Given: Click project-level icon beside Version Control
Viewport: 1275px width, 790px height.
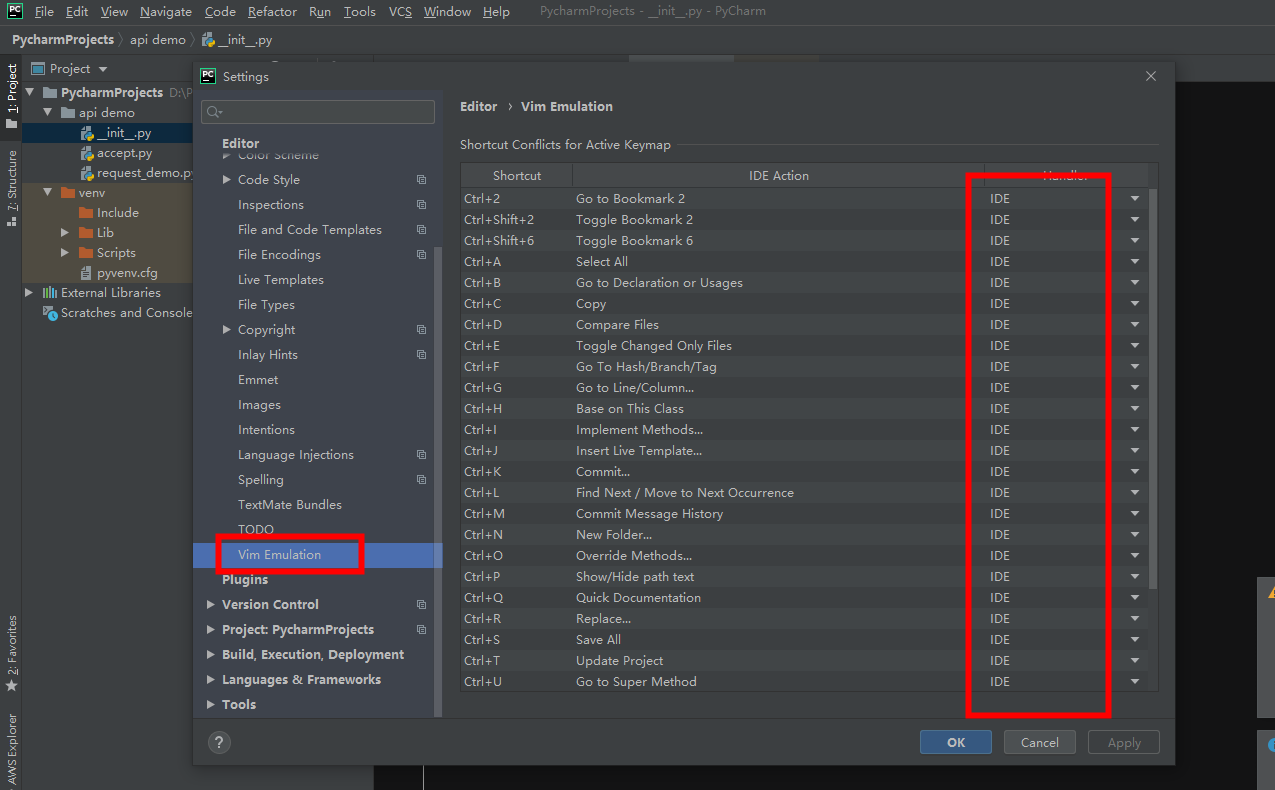Looking at the screenshot, I should click(x=421, y=605).
